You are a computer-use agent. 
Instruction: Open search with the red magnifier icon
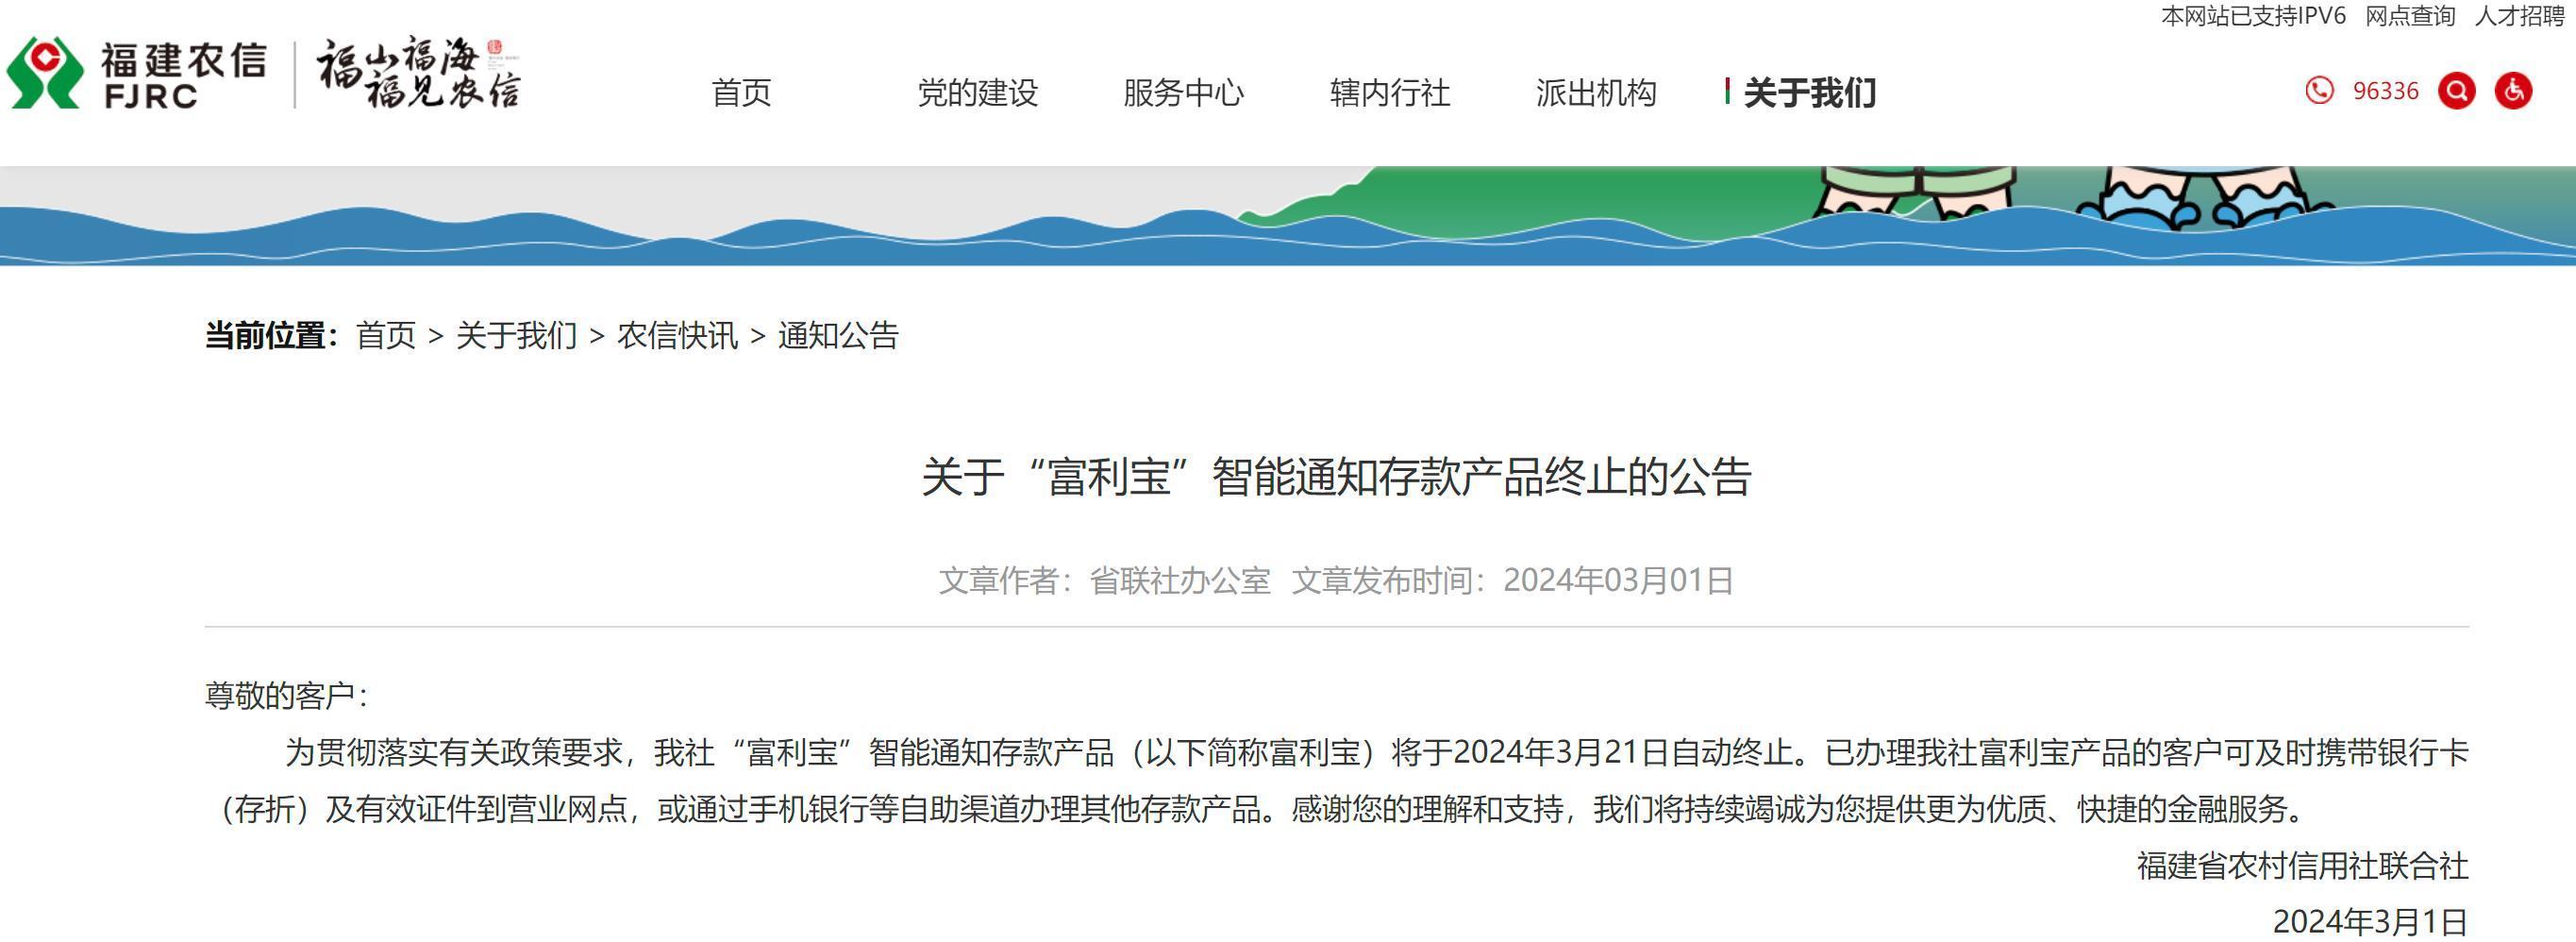2456,91
